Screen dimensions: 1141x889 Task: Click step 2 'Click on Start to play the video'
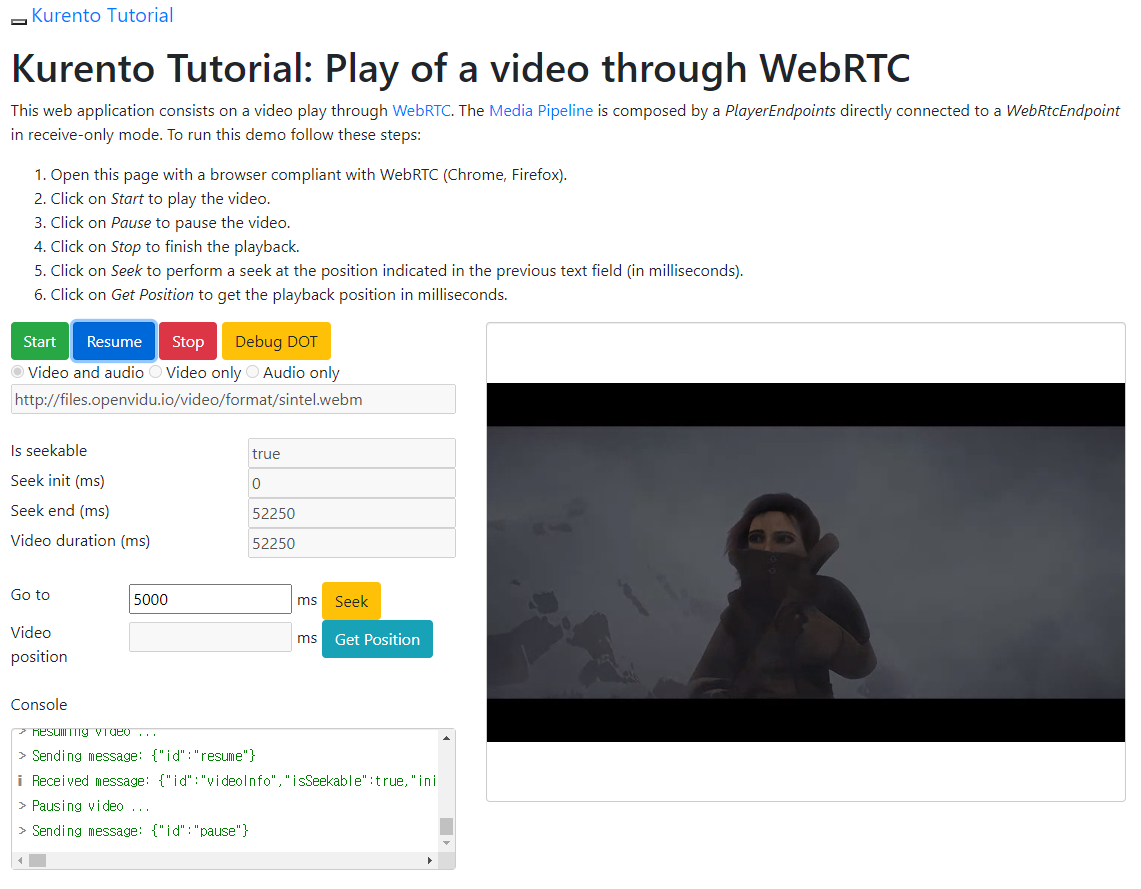tap(160, 199)
